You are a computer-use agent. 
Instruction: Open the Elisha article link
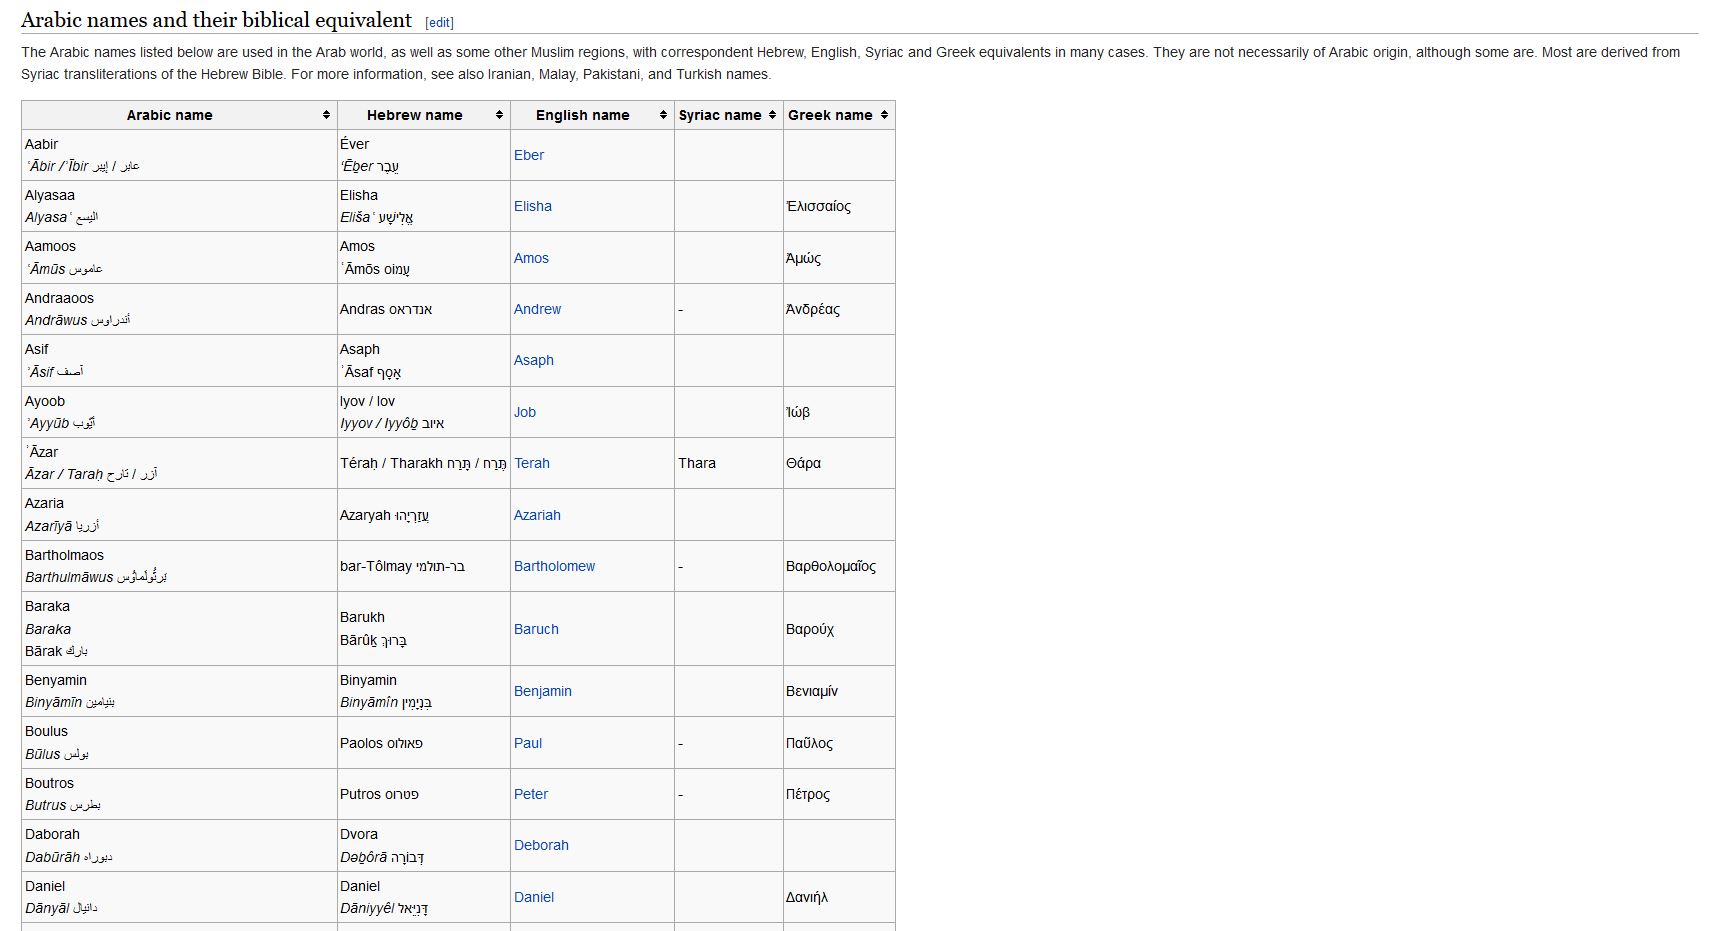click(533, 206)
